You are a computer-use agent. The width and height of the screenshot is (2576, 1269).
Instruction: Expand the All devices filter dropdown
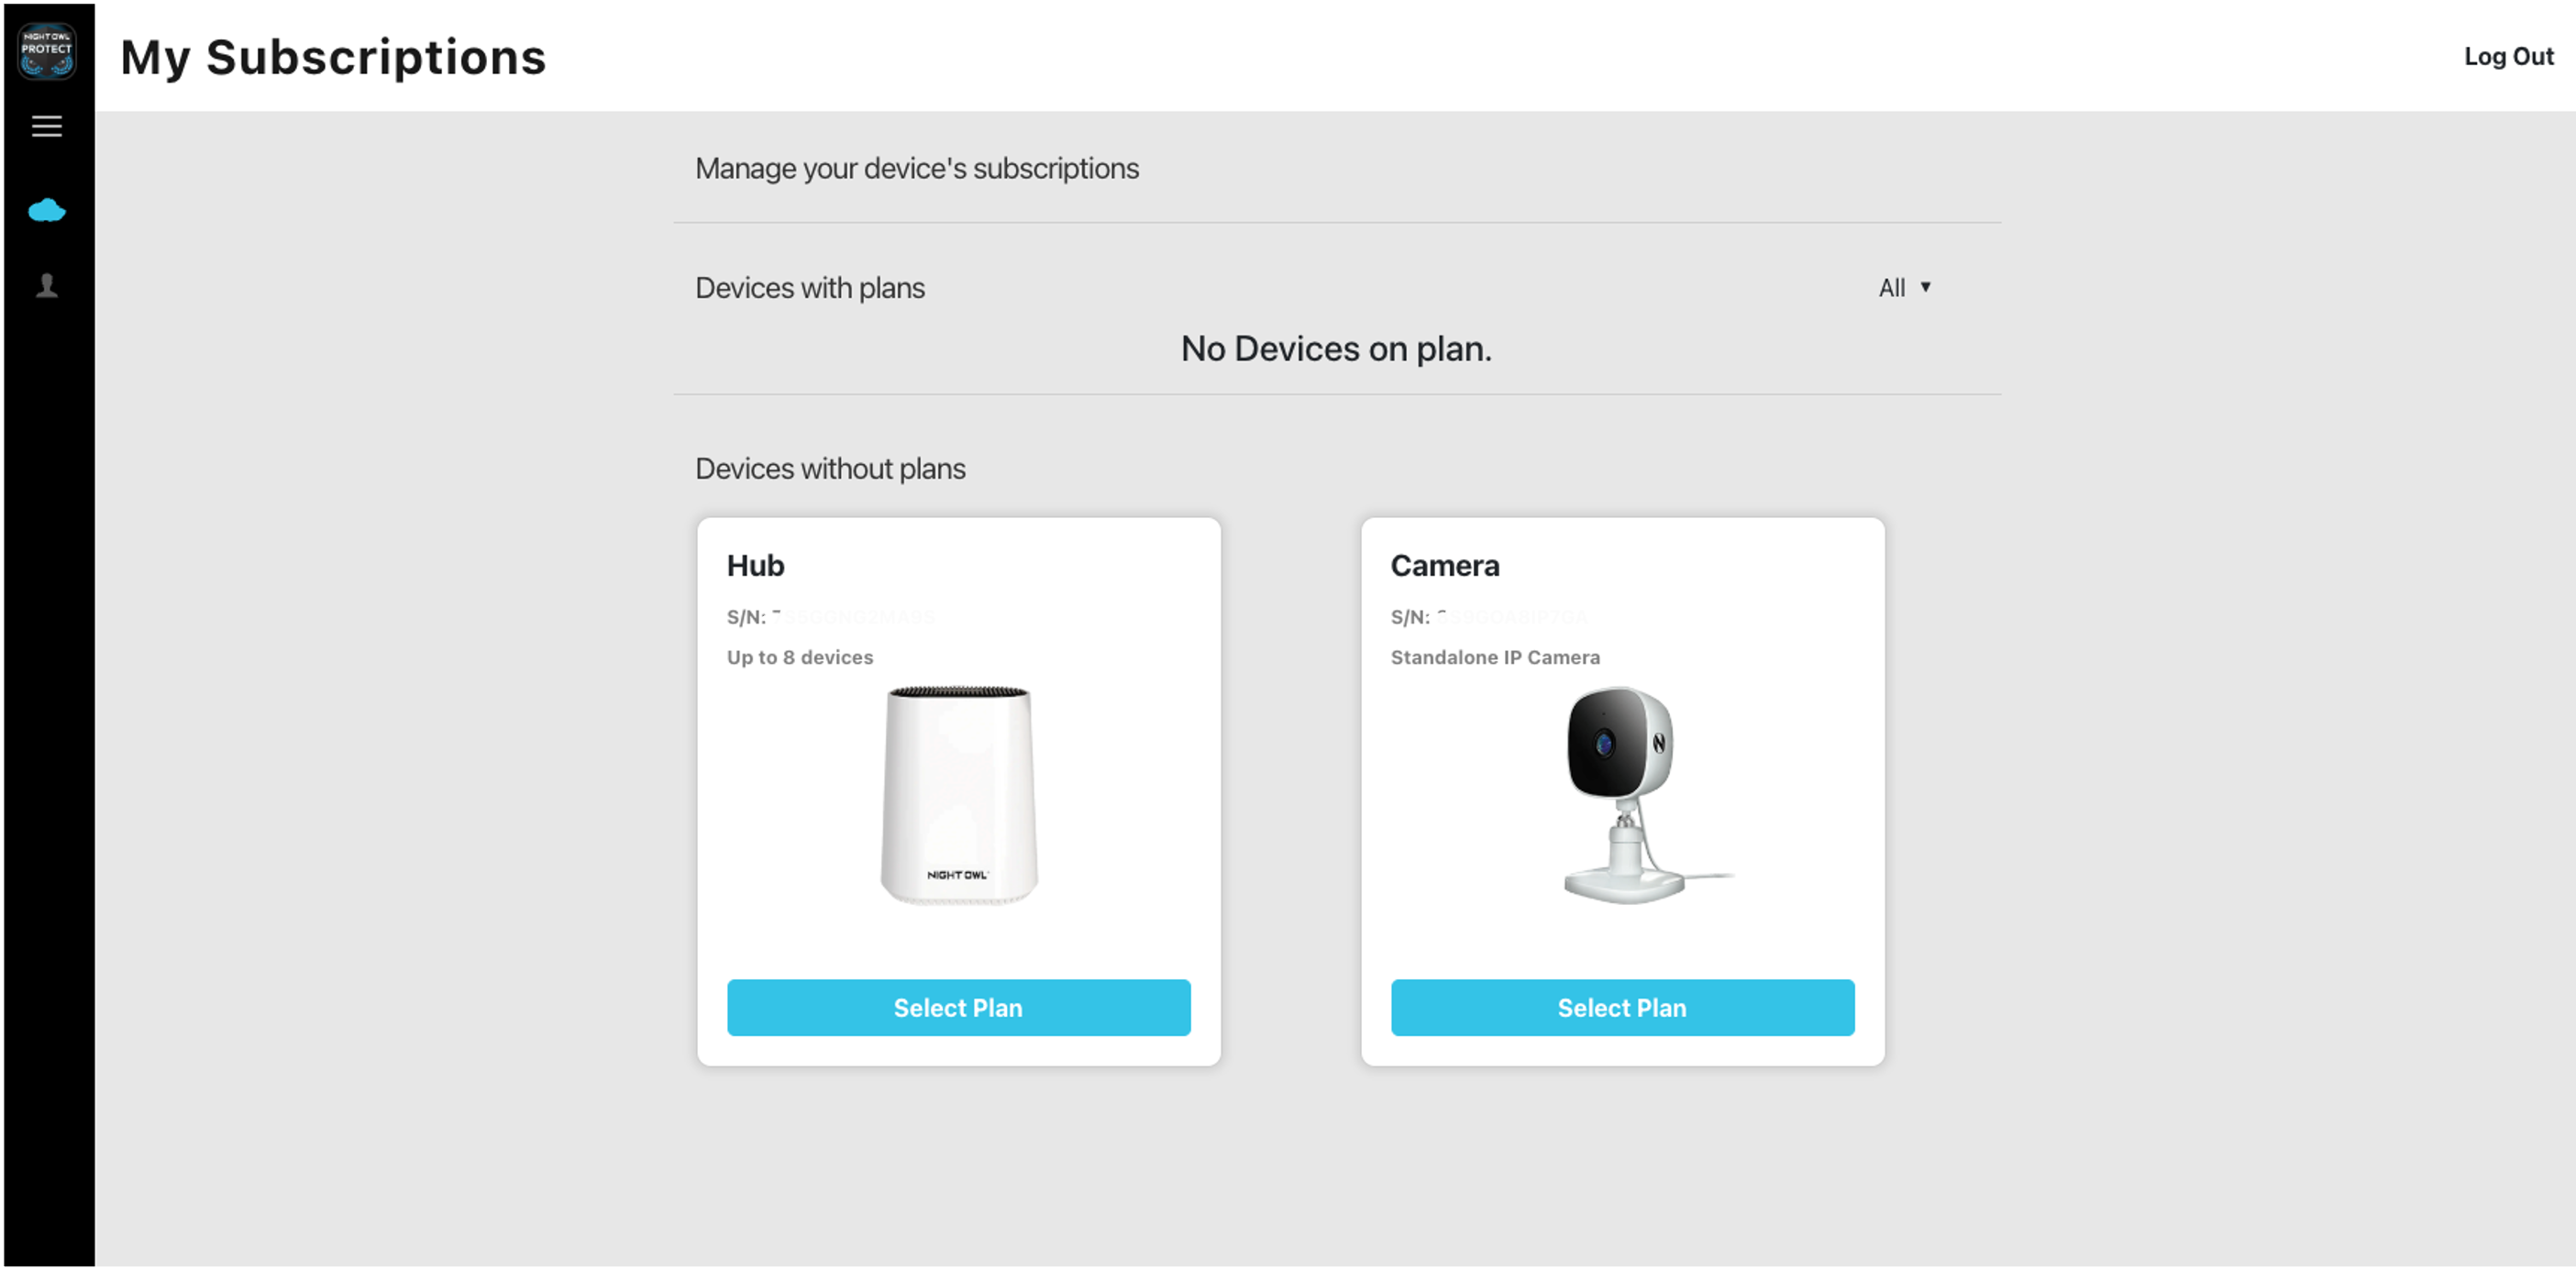[x=1904, y=288]
